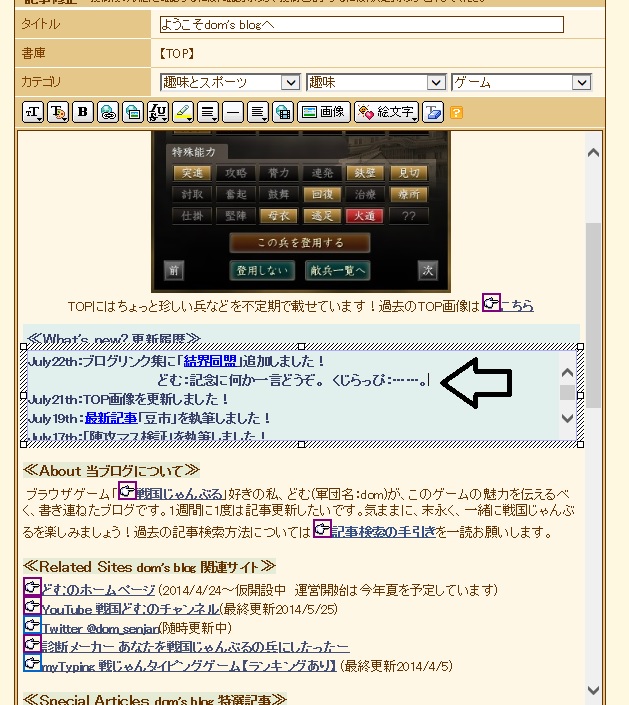
Task: Open the 戦国じゃんぶる game link
Action: click(179, 494)
